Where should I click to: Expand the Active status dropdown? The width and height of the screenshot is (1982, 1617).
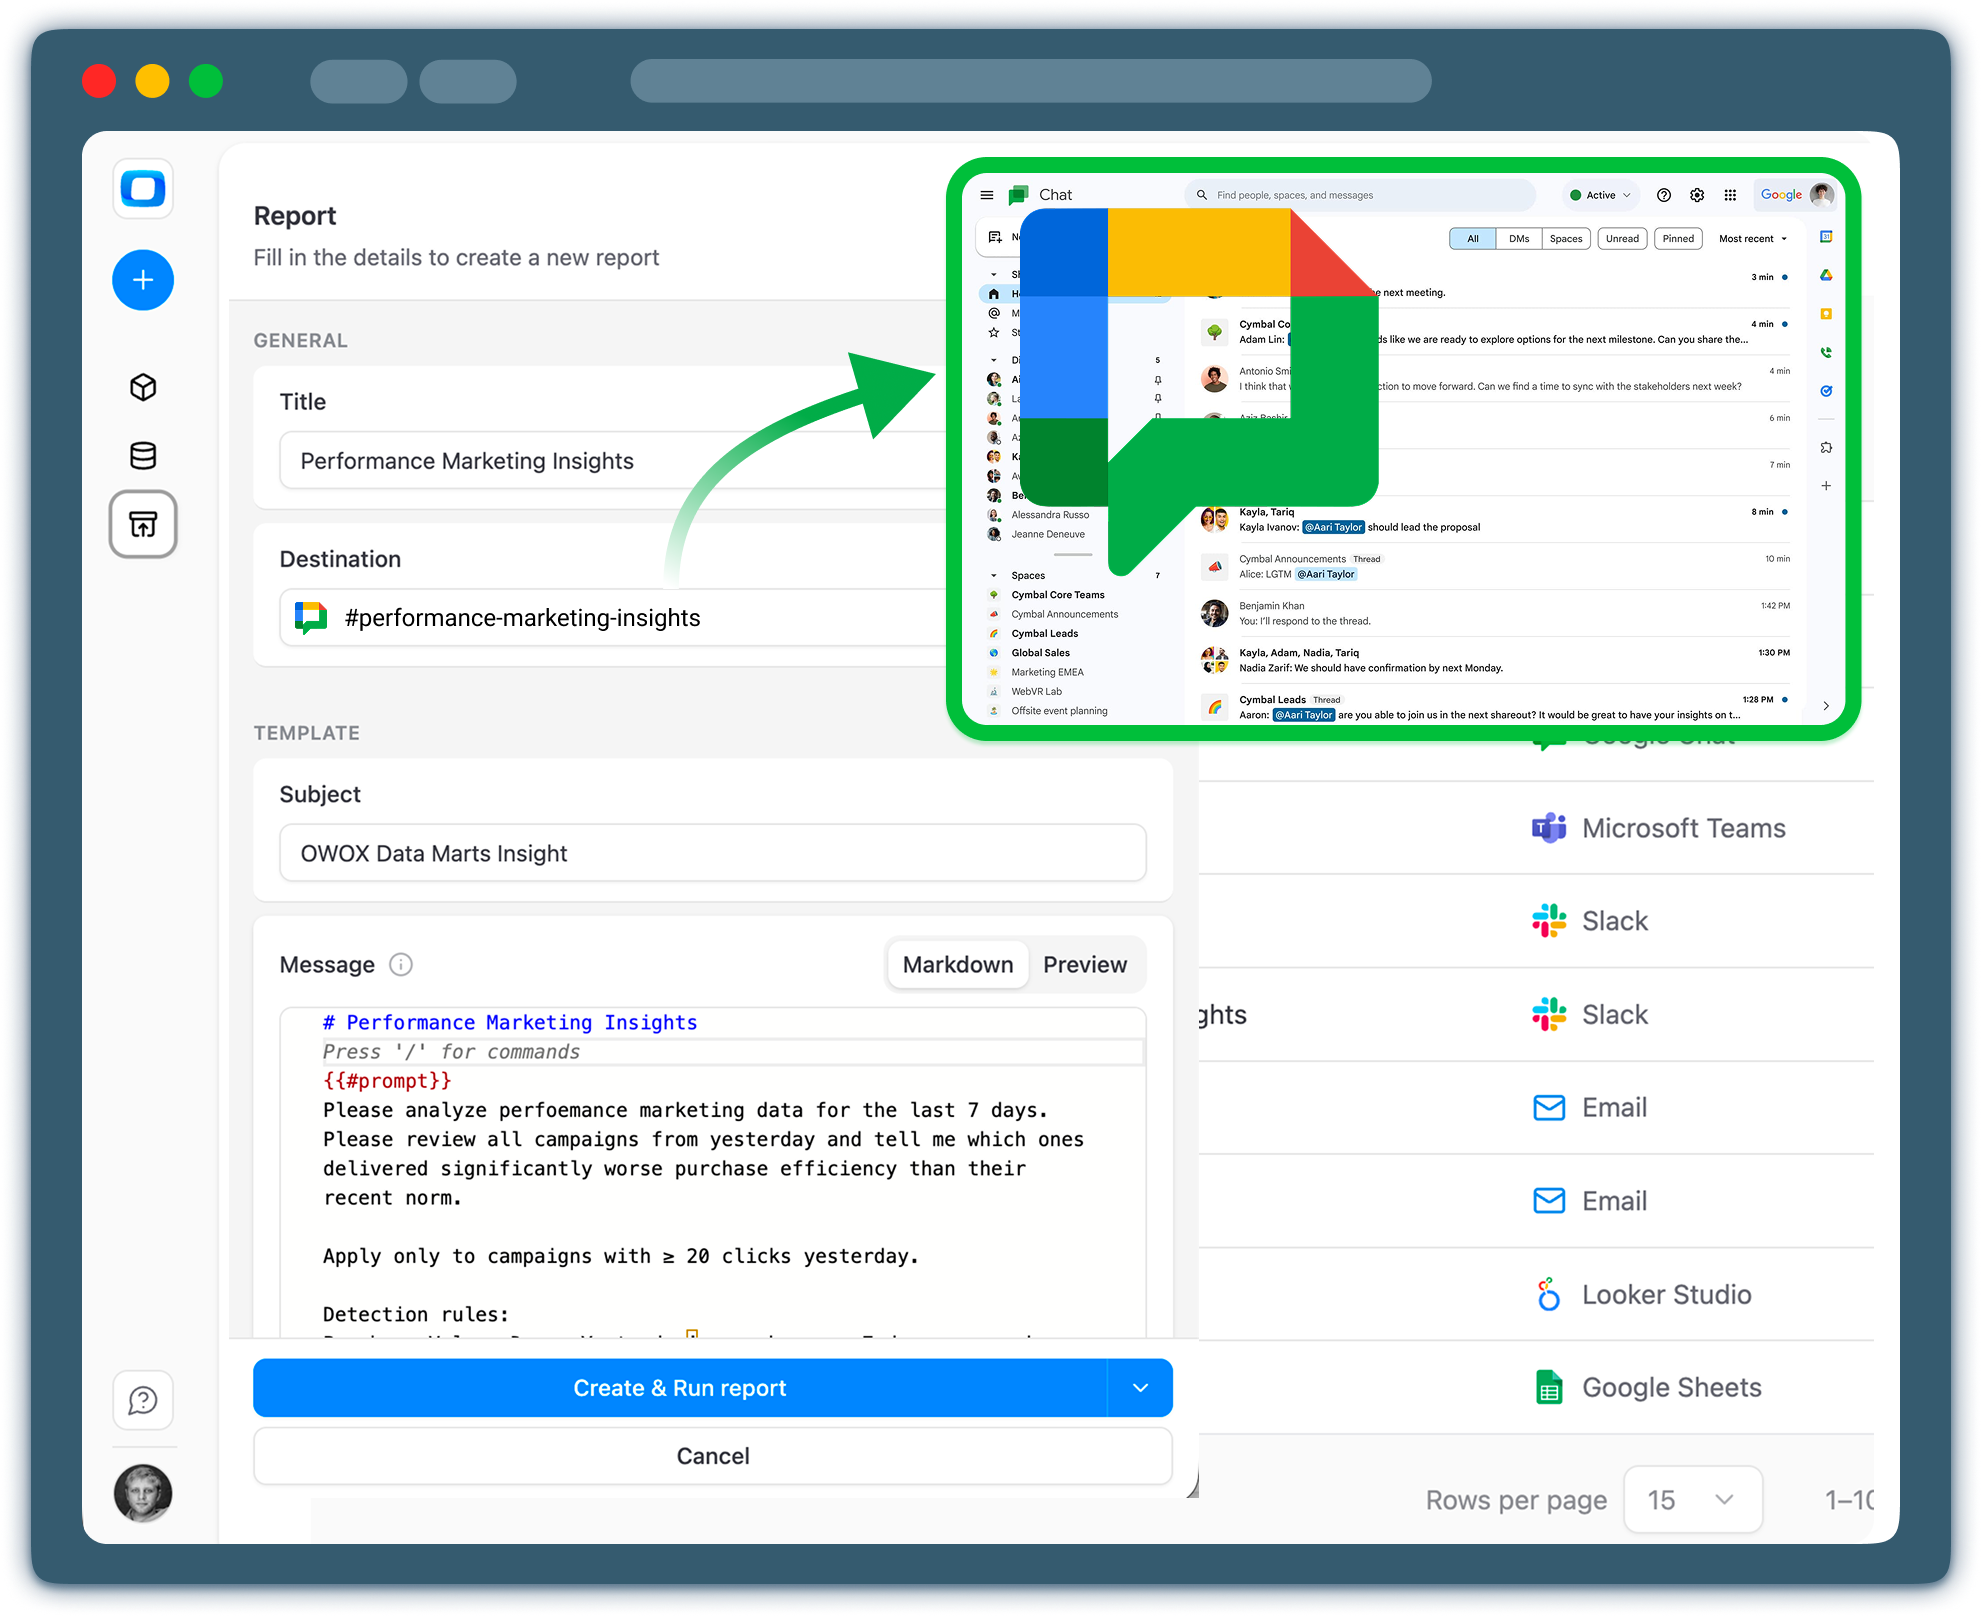[1600, 195]
